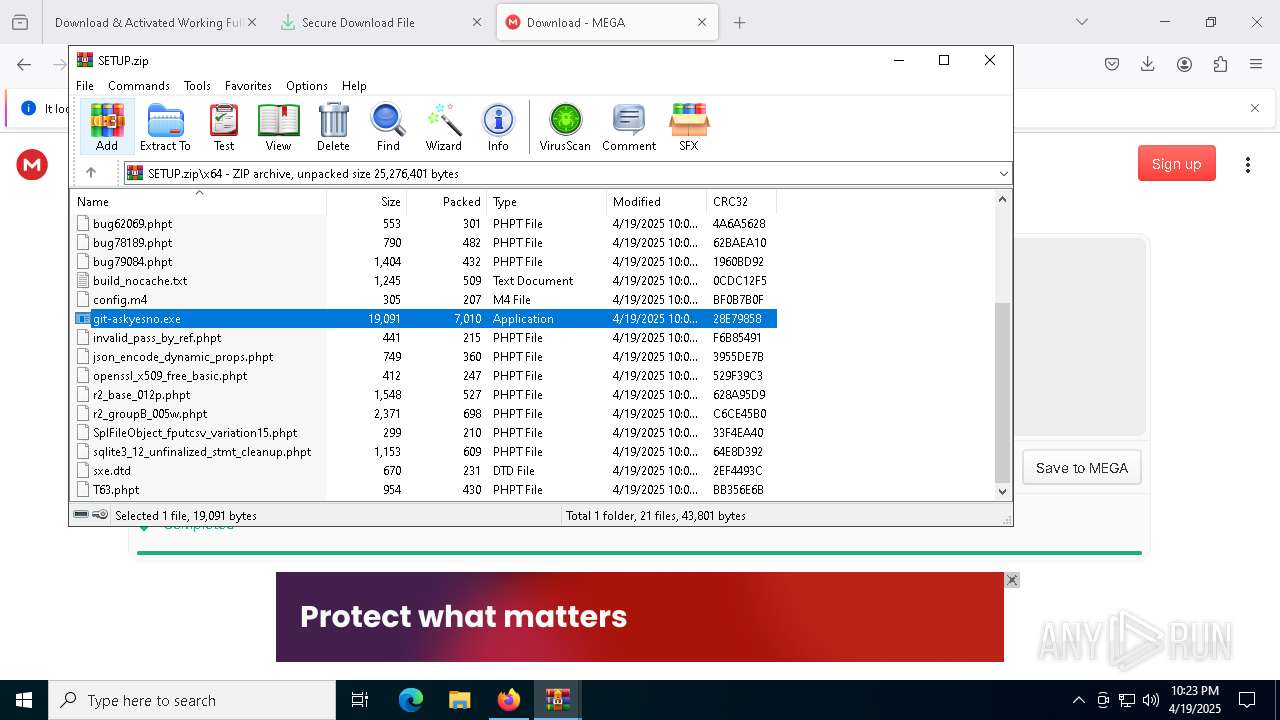
Task: Open MEGA three-dot options menu
Action: 1247,165
